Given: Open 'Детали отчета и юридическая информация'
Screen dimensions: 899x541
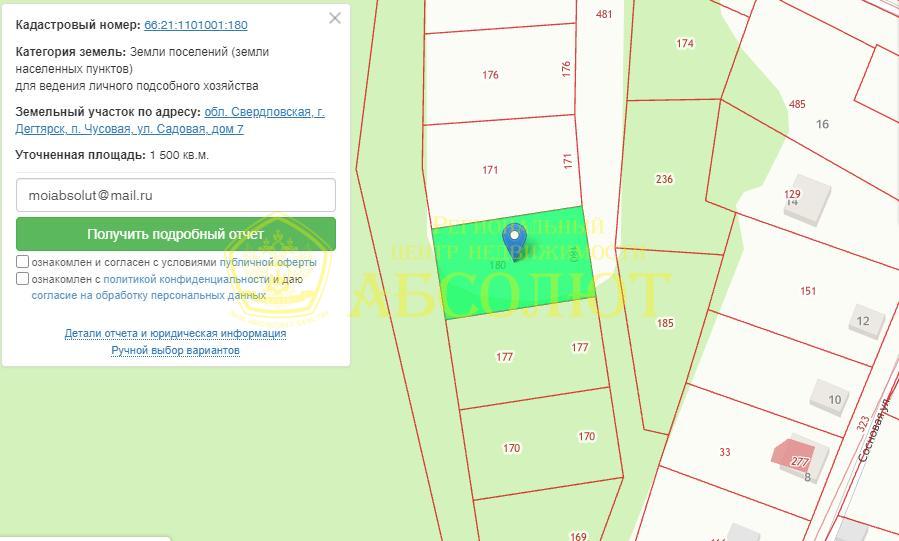Looking at the screenshot, I should pos(175,333).
